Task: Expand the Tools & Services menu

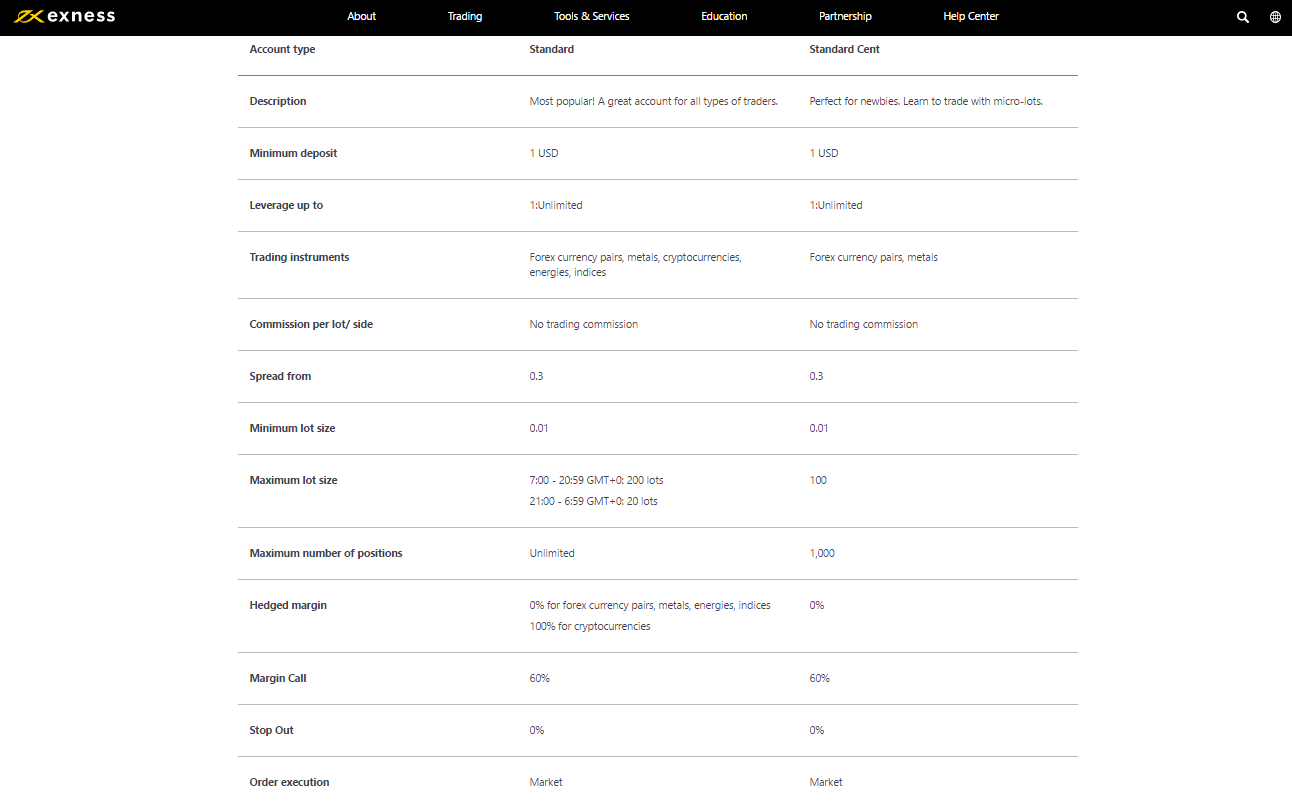Action: click(592, 16)
